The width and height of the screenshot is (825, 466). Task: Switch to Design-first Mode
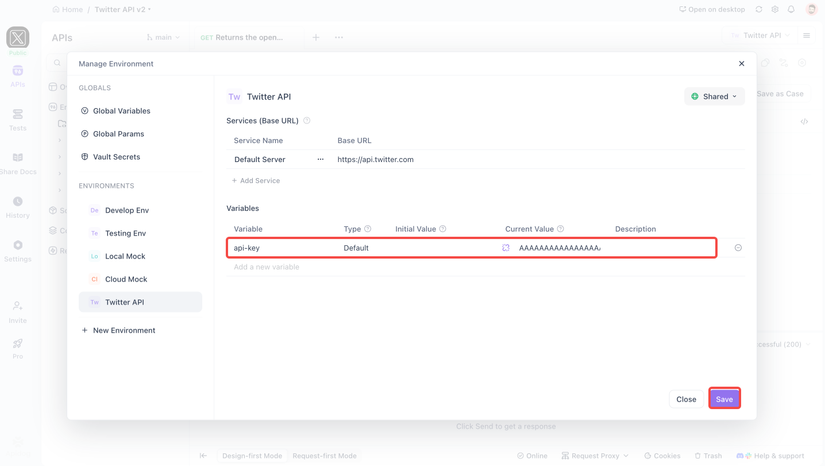pyautogui.click(x=252, y=456)
